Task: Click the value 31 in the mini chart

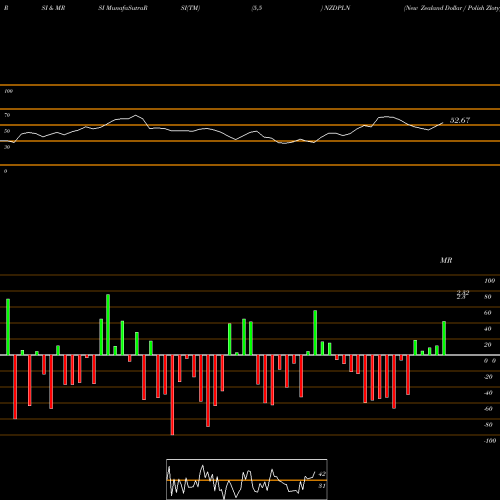Action: tap(322, 486)
